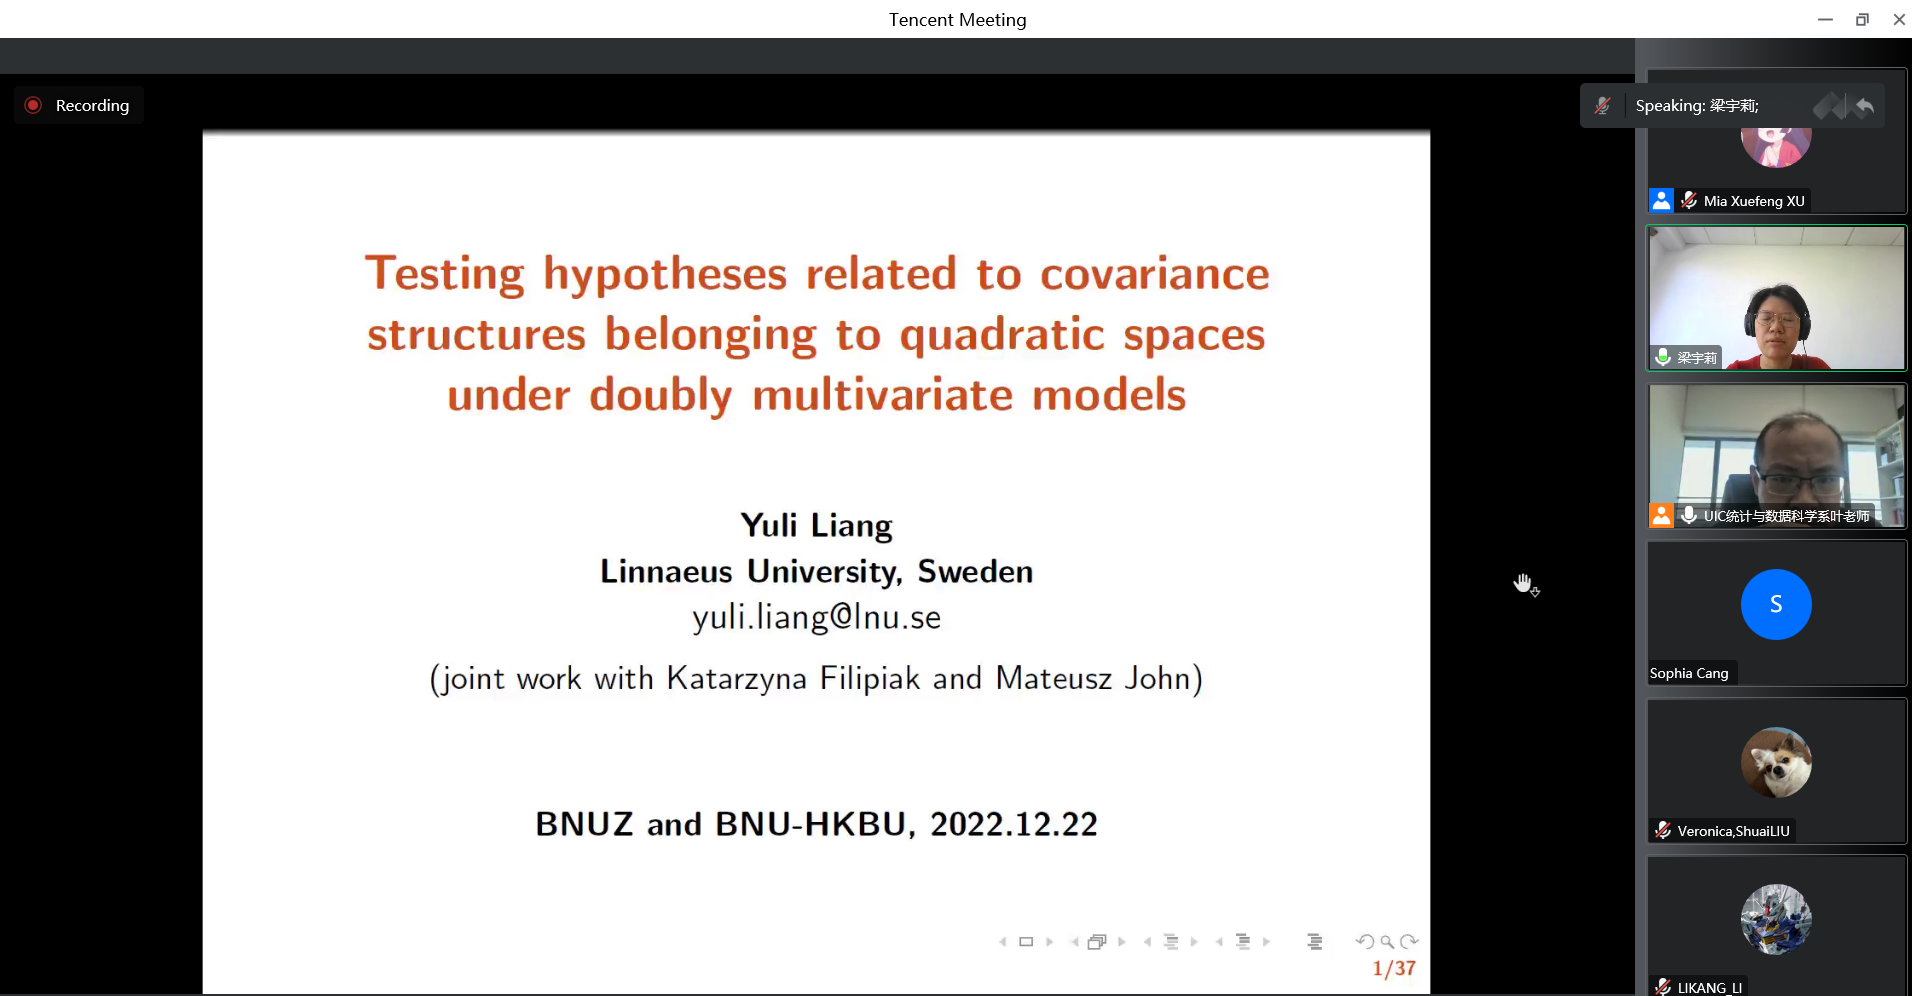The height and width of the screenshot is (996, 1912).
Task: Click the yuli.liang@lnu.se email on slide
Action: point(816,618)
